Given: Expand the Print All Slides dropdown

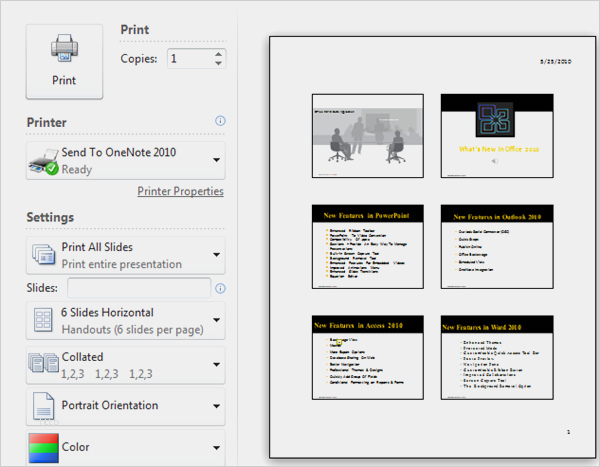Looking at the screenshot, I should pos(217,256).
